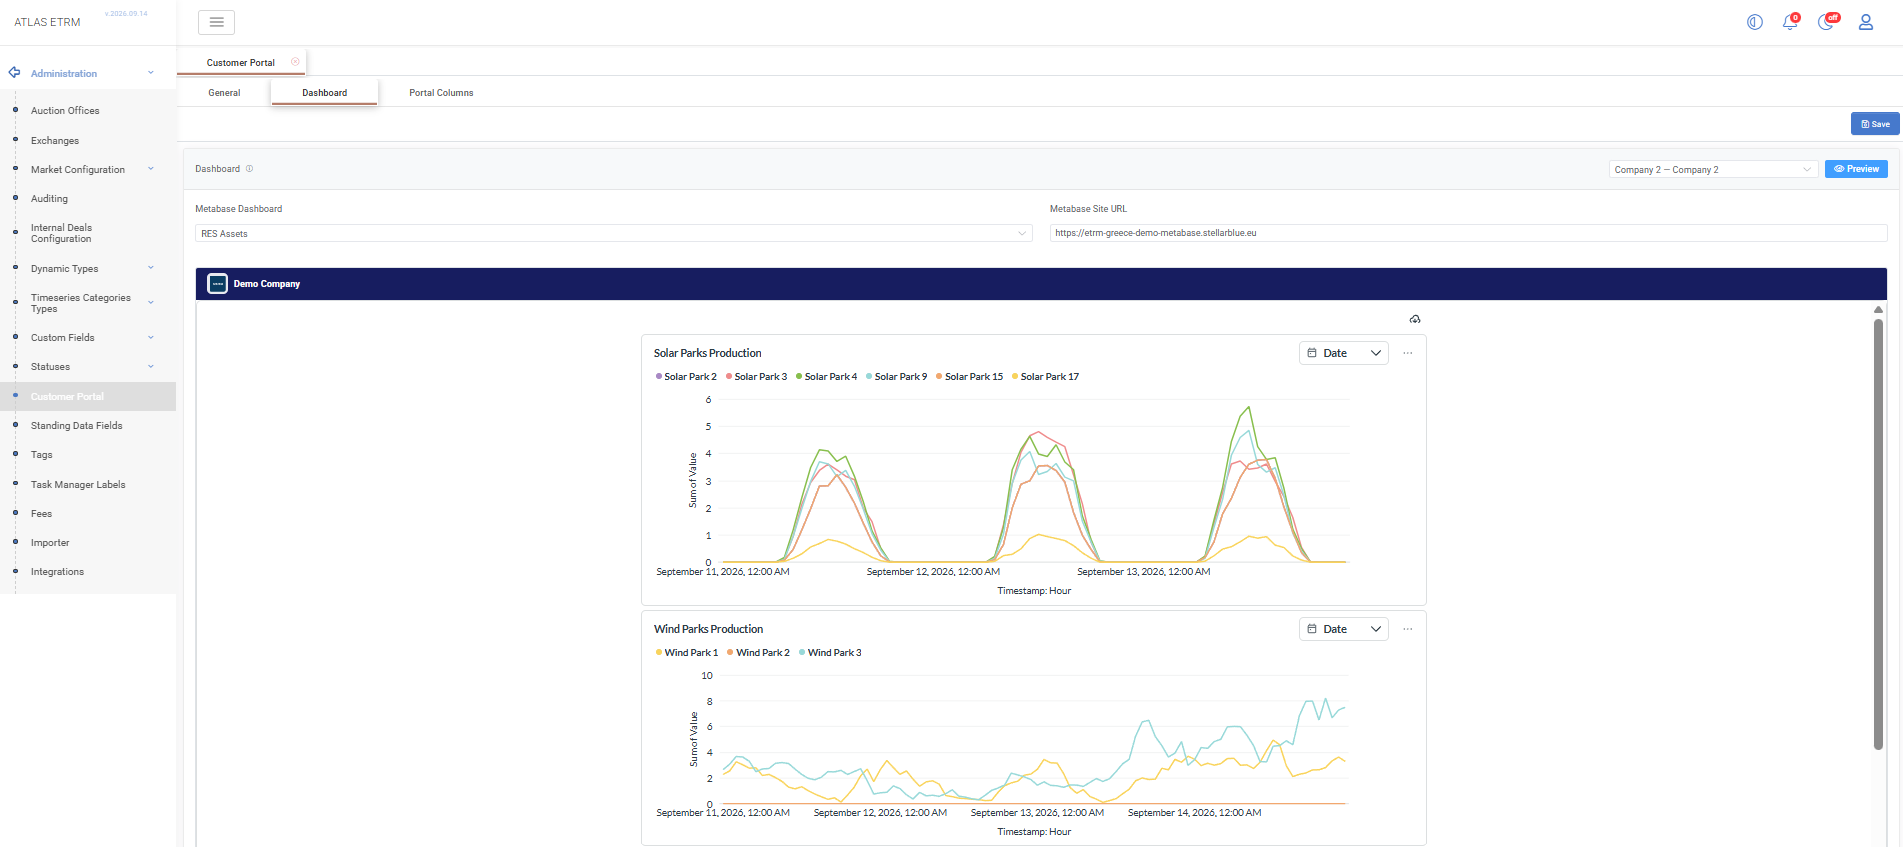This screenshot has height=847, width=1903.
Task: Toggle Wind Park 3 legend series
Action: coord(830,653)
